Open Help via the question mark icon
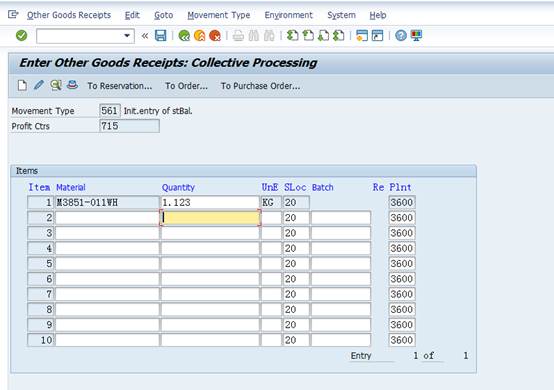 click(x=401, y=35)
